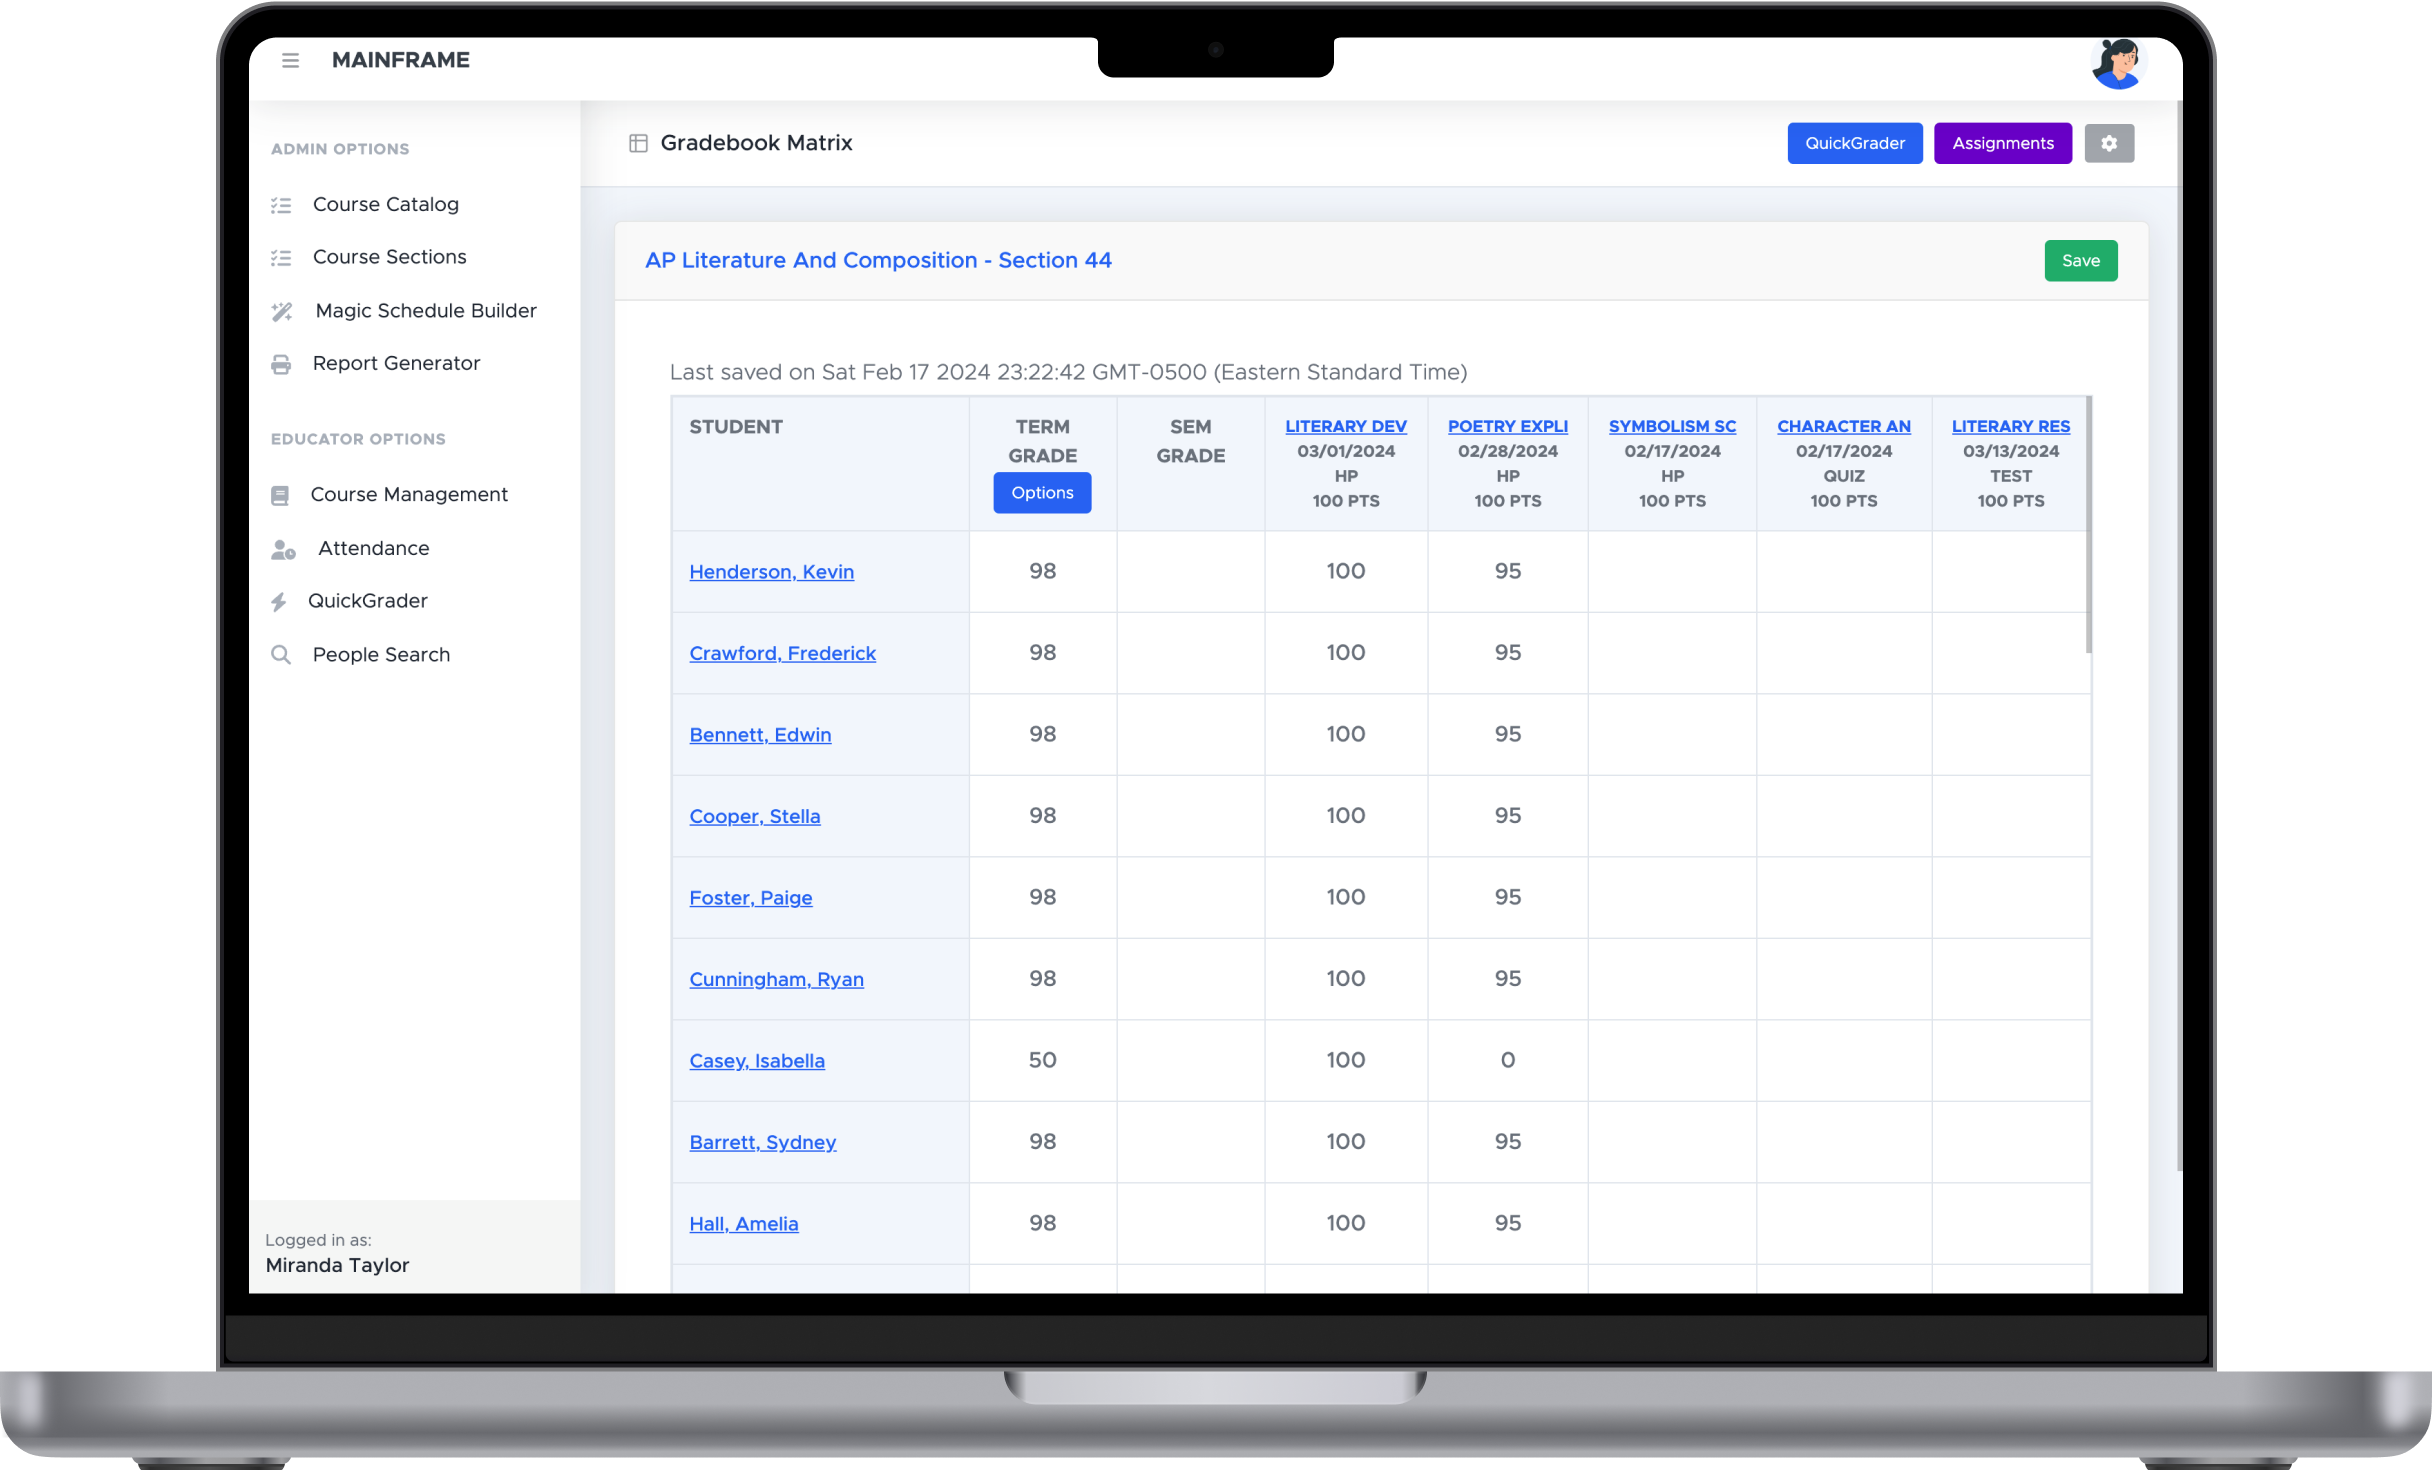Click Bennett, Edwin's empty Literary Res cell
The height and width of the screenshot is (1470, 2432).
point(2010,734)
